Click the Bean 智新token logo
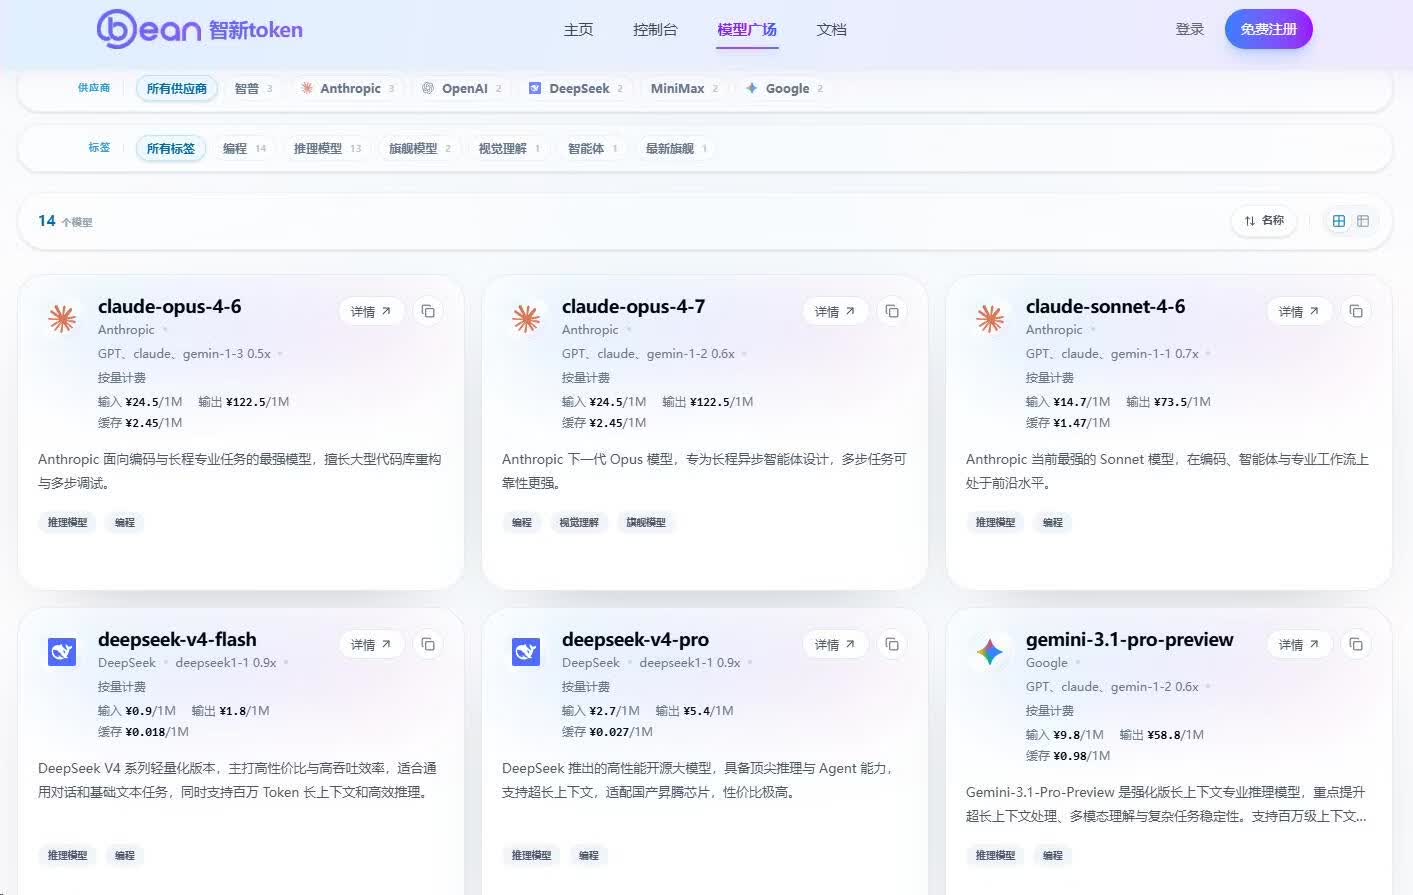 (x=199, y=29)
